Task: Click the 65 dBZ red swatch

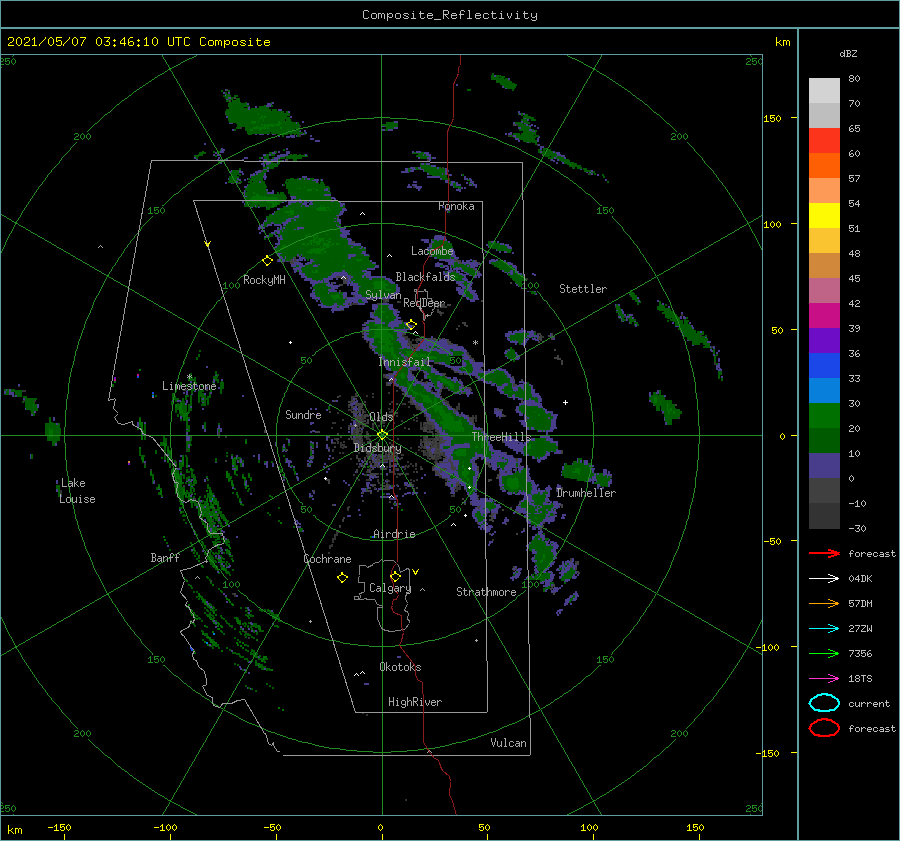Action: (824, 141)
